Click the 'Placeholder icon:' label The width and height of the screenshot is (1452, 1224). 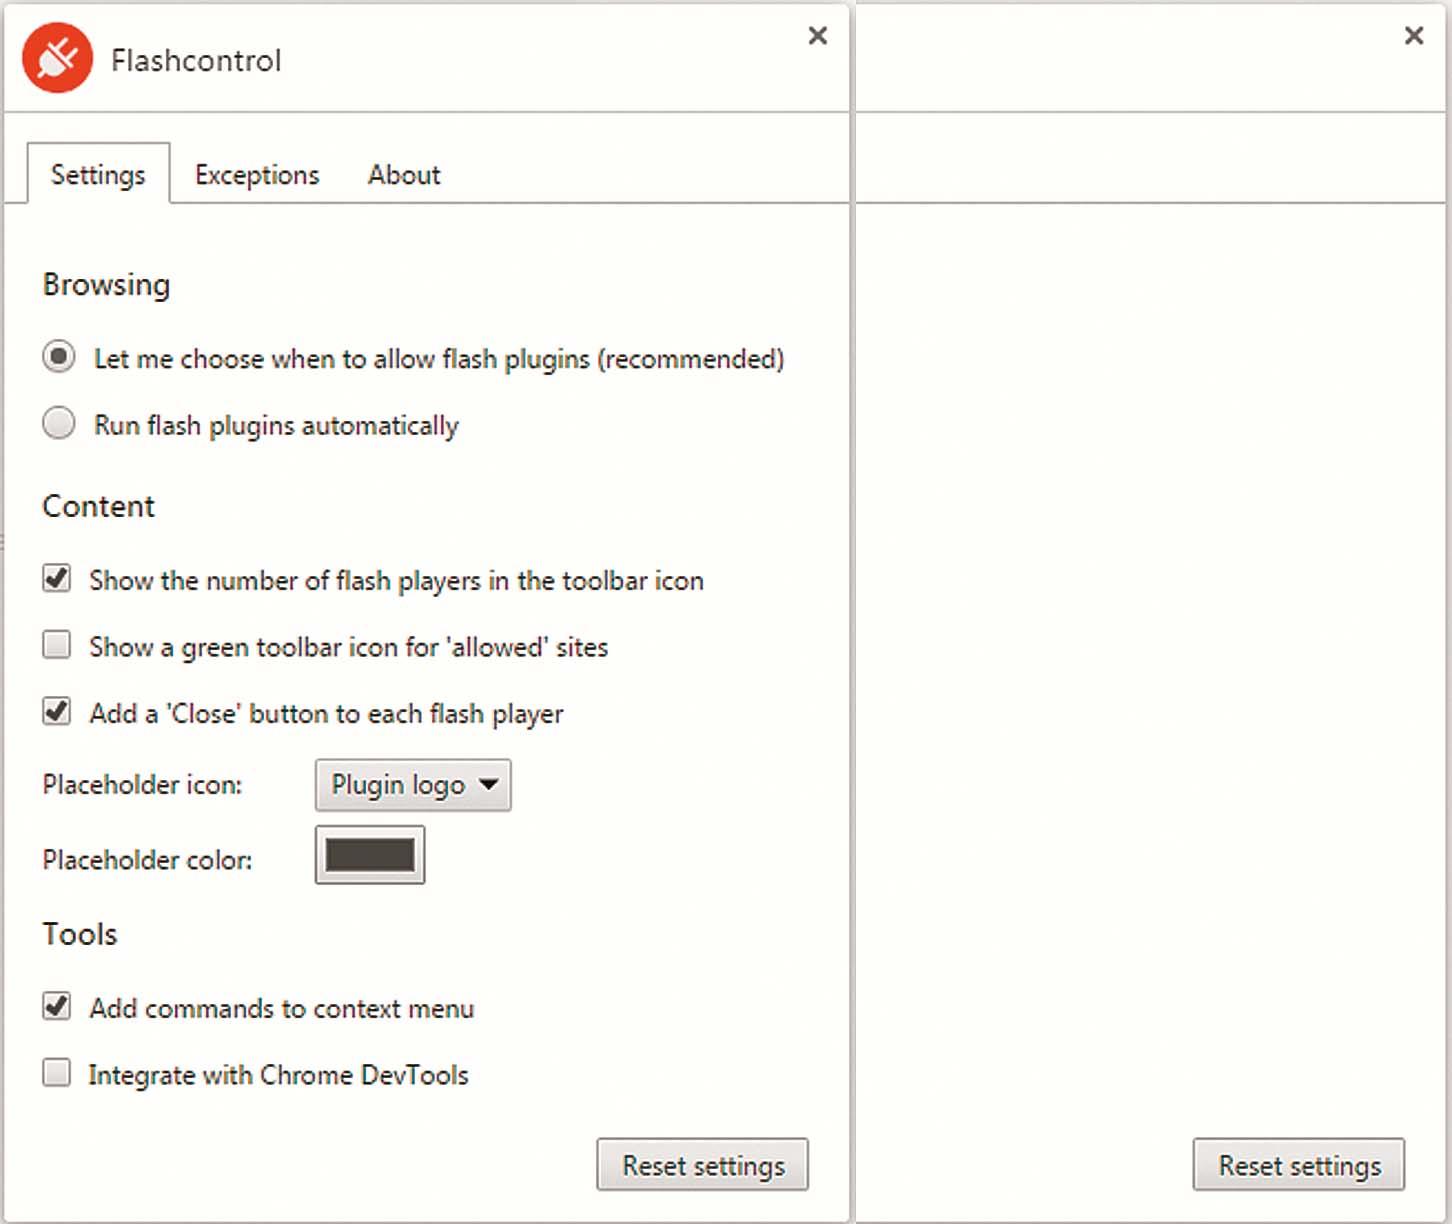tap(142, 785)
